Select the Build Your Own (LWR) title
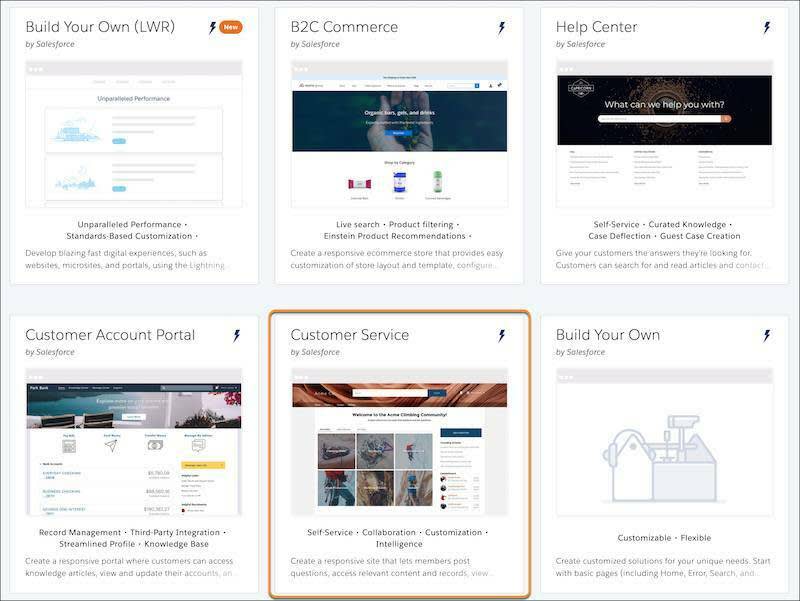This screenshot has width=800, height=601. pyautogui.click(x=100, y=27)
